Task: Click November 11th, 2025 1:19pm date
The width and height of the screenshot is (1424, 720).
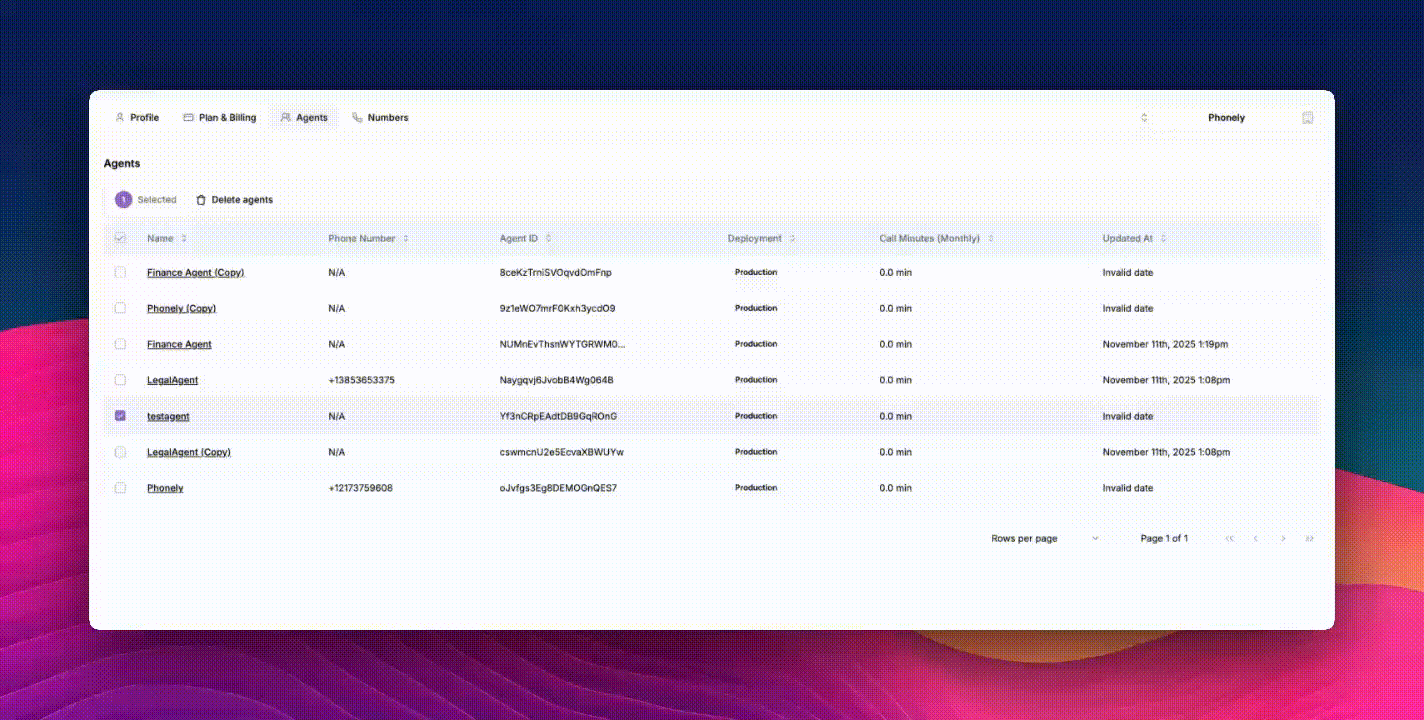Action: [x=1165, y=344]
